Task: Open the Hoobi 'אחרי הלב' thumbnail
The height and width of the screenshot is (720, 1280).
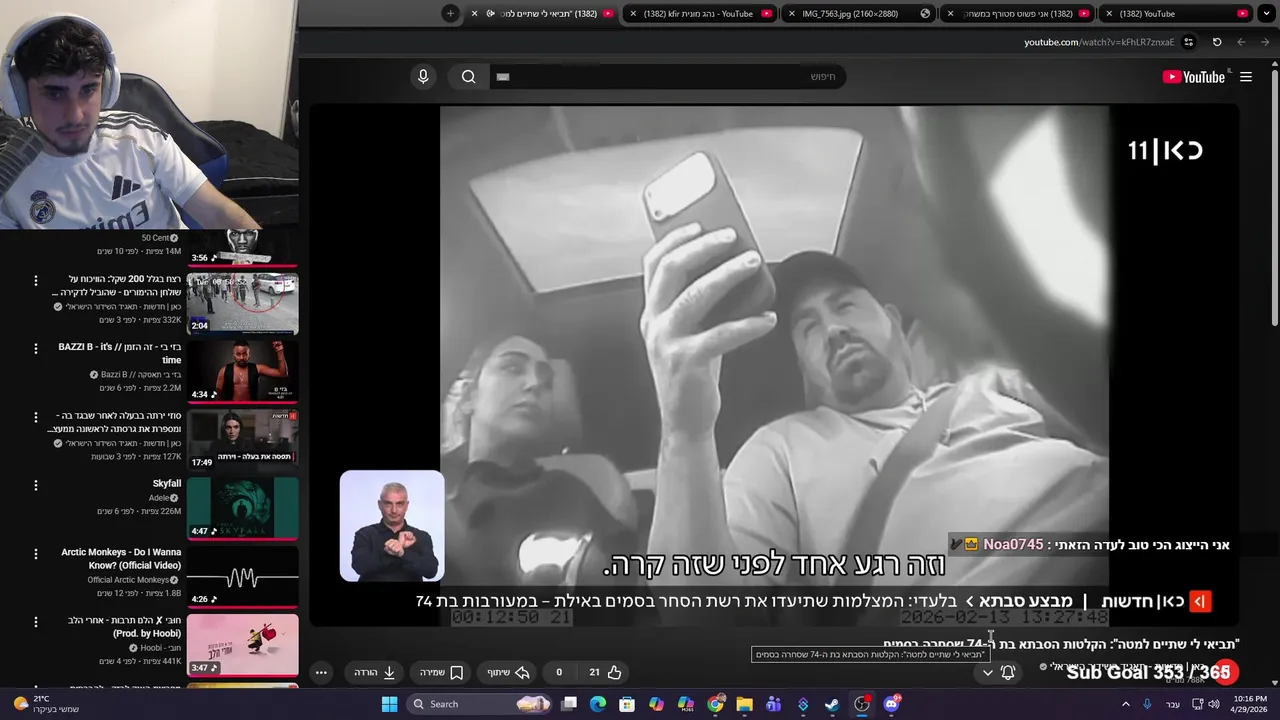Action: click(x=243, y=646)
